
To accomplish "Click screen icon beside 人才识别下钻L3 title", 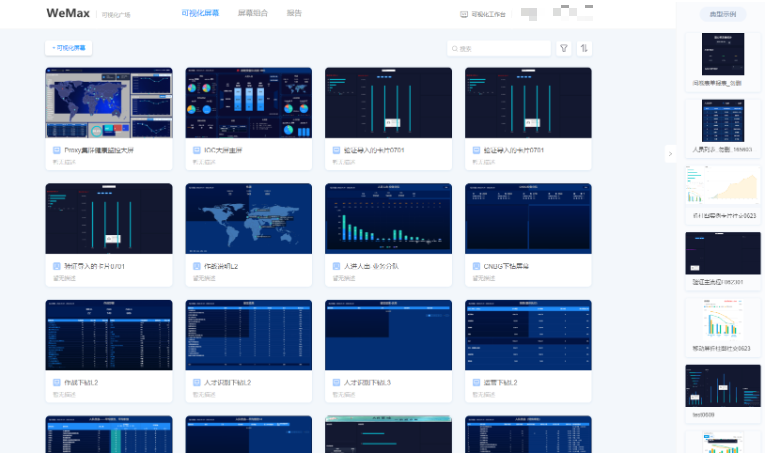I will (336, 383).
